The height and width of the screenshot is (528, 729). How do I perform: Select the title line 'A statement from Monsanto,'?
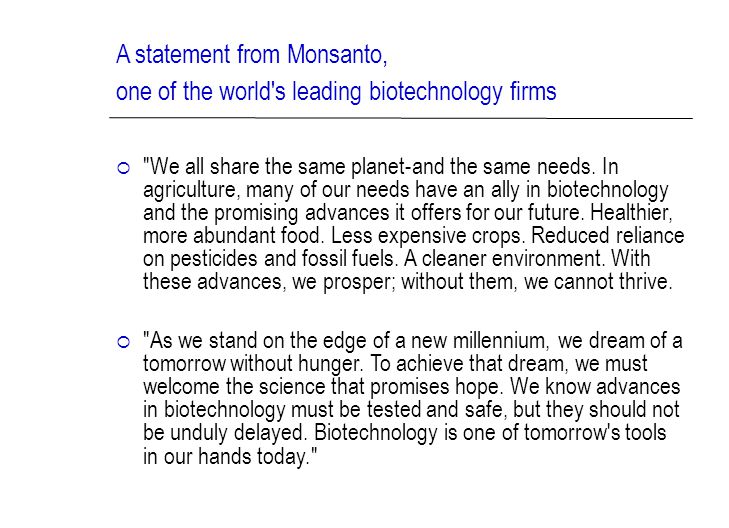coord(252,54)
